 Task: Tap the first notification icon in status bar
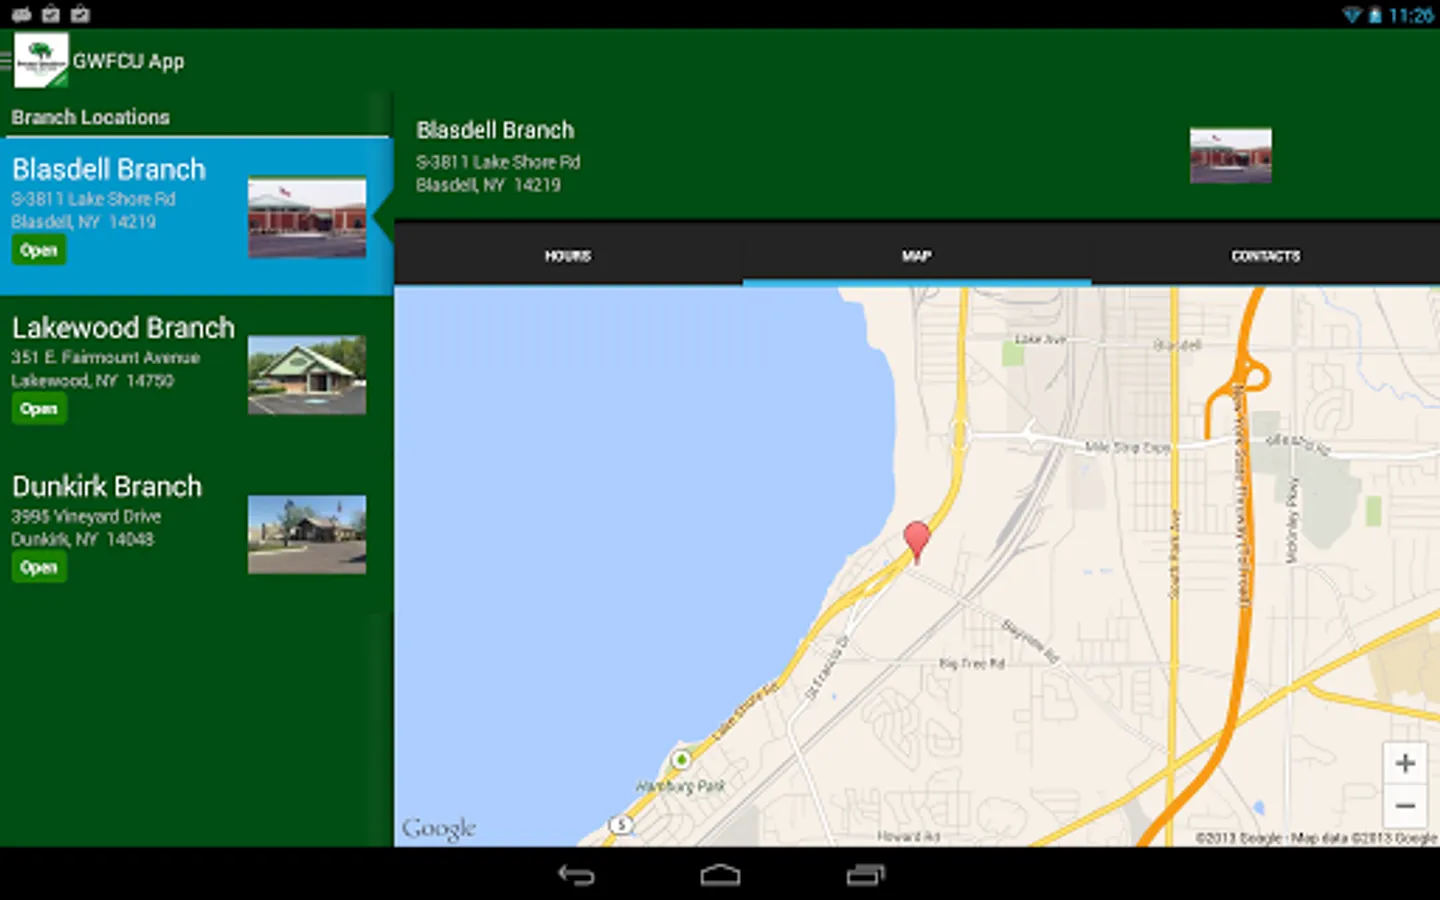(21, 14)
